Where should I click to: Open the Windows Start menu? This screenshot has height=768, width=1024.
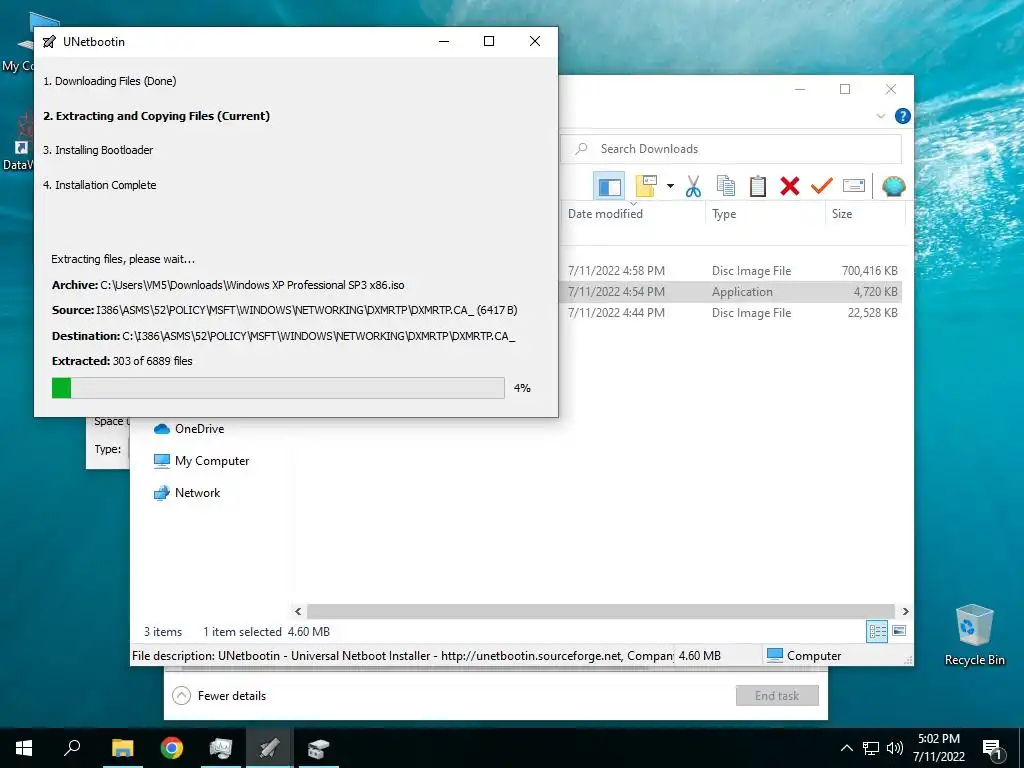(x=24, y=748)
